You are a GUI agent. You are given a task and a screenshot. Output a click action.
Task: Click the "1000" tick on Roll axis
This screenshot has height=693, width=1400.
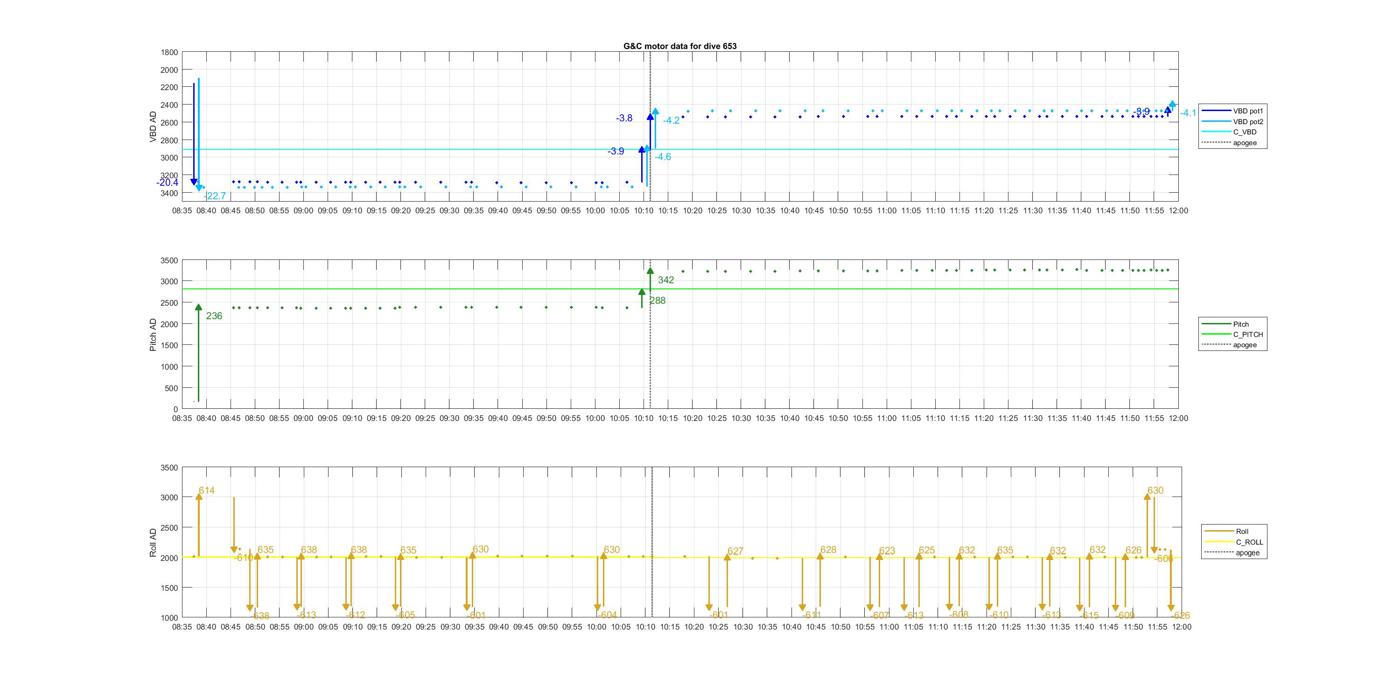(170, 617)
